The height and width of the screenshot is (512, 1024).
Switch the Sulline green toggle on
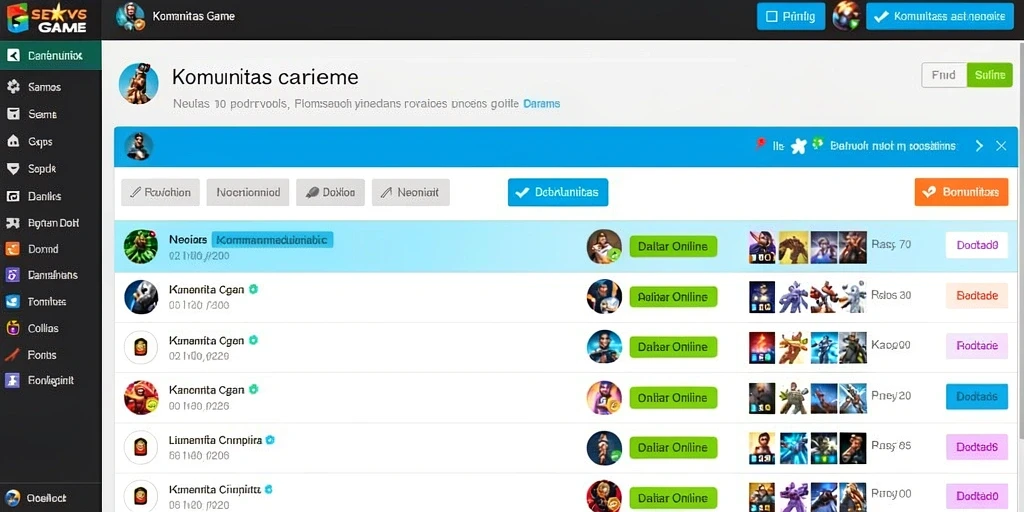click(x=989, y=75)
